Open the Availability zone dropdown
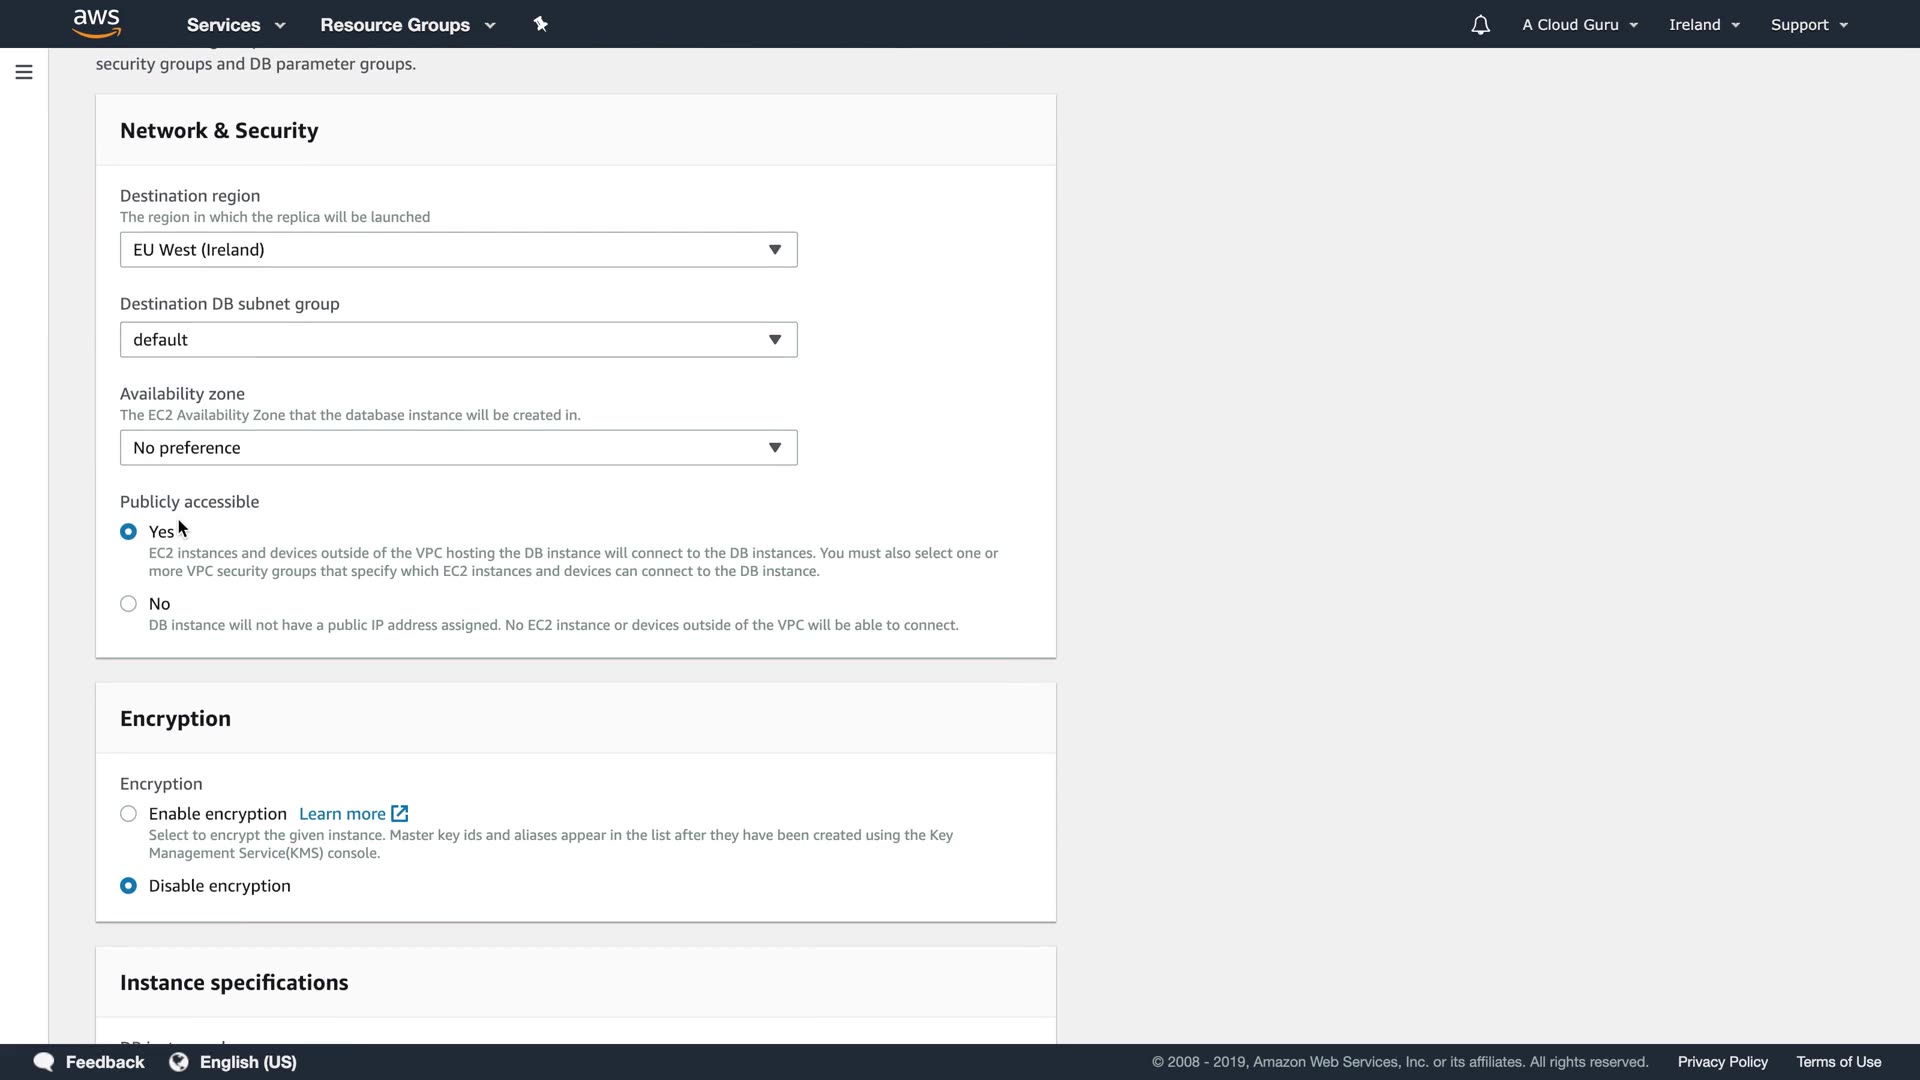 458,448
